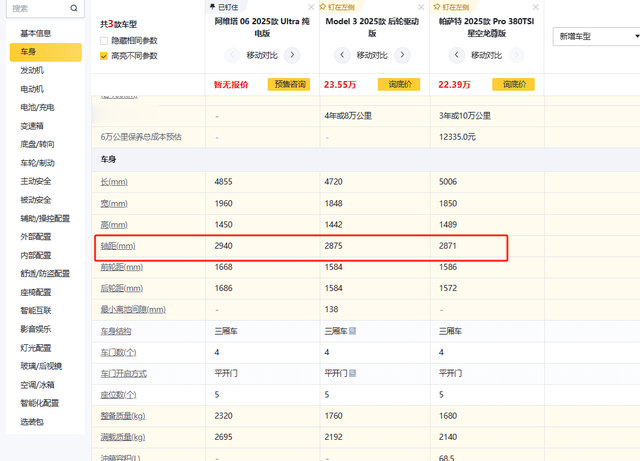Click 询底价 button for 帕萨特

513,84
